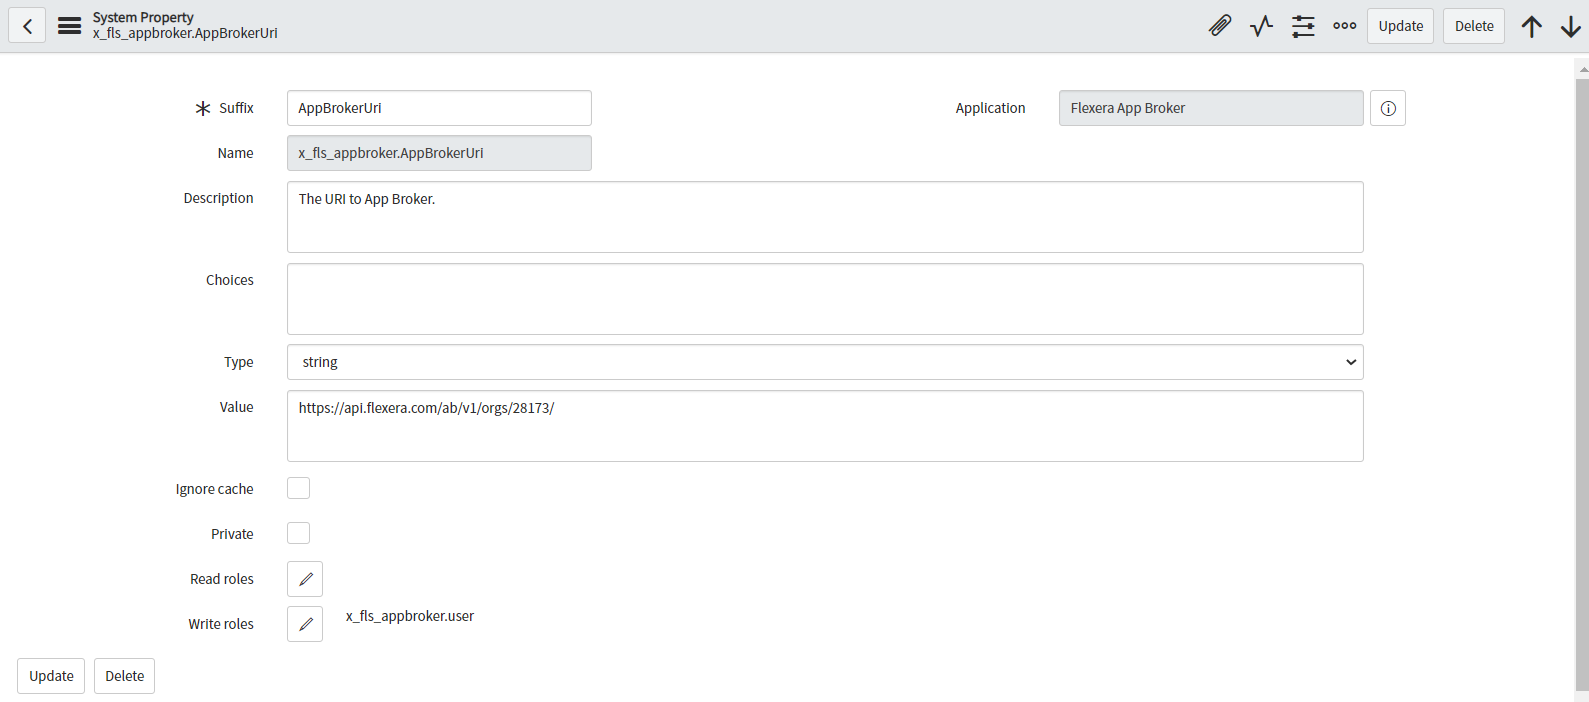
Task: Open the form context hamburger menu
Action: tap(69, 26)
